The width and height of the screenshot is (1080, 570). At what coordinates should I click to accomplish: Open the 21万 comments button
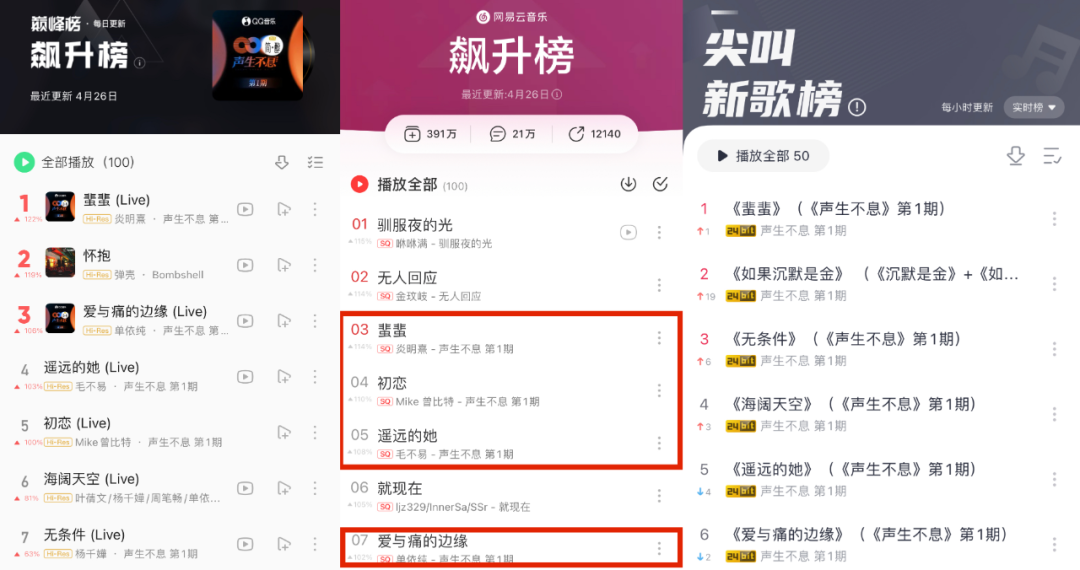(x=512, y=134)
